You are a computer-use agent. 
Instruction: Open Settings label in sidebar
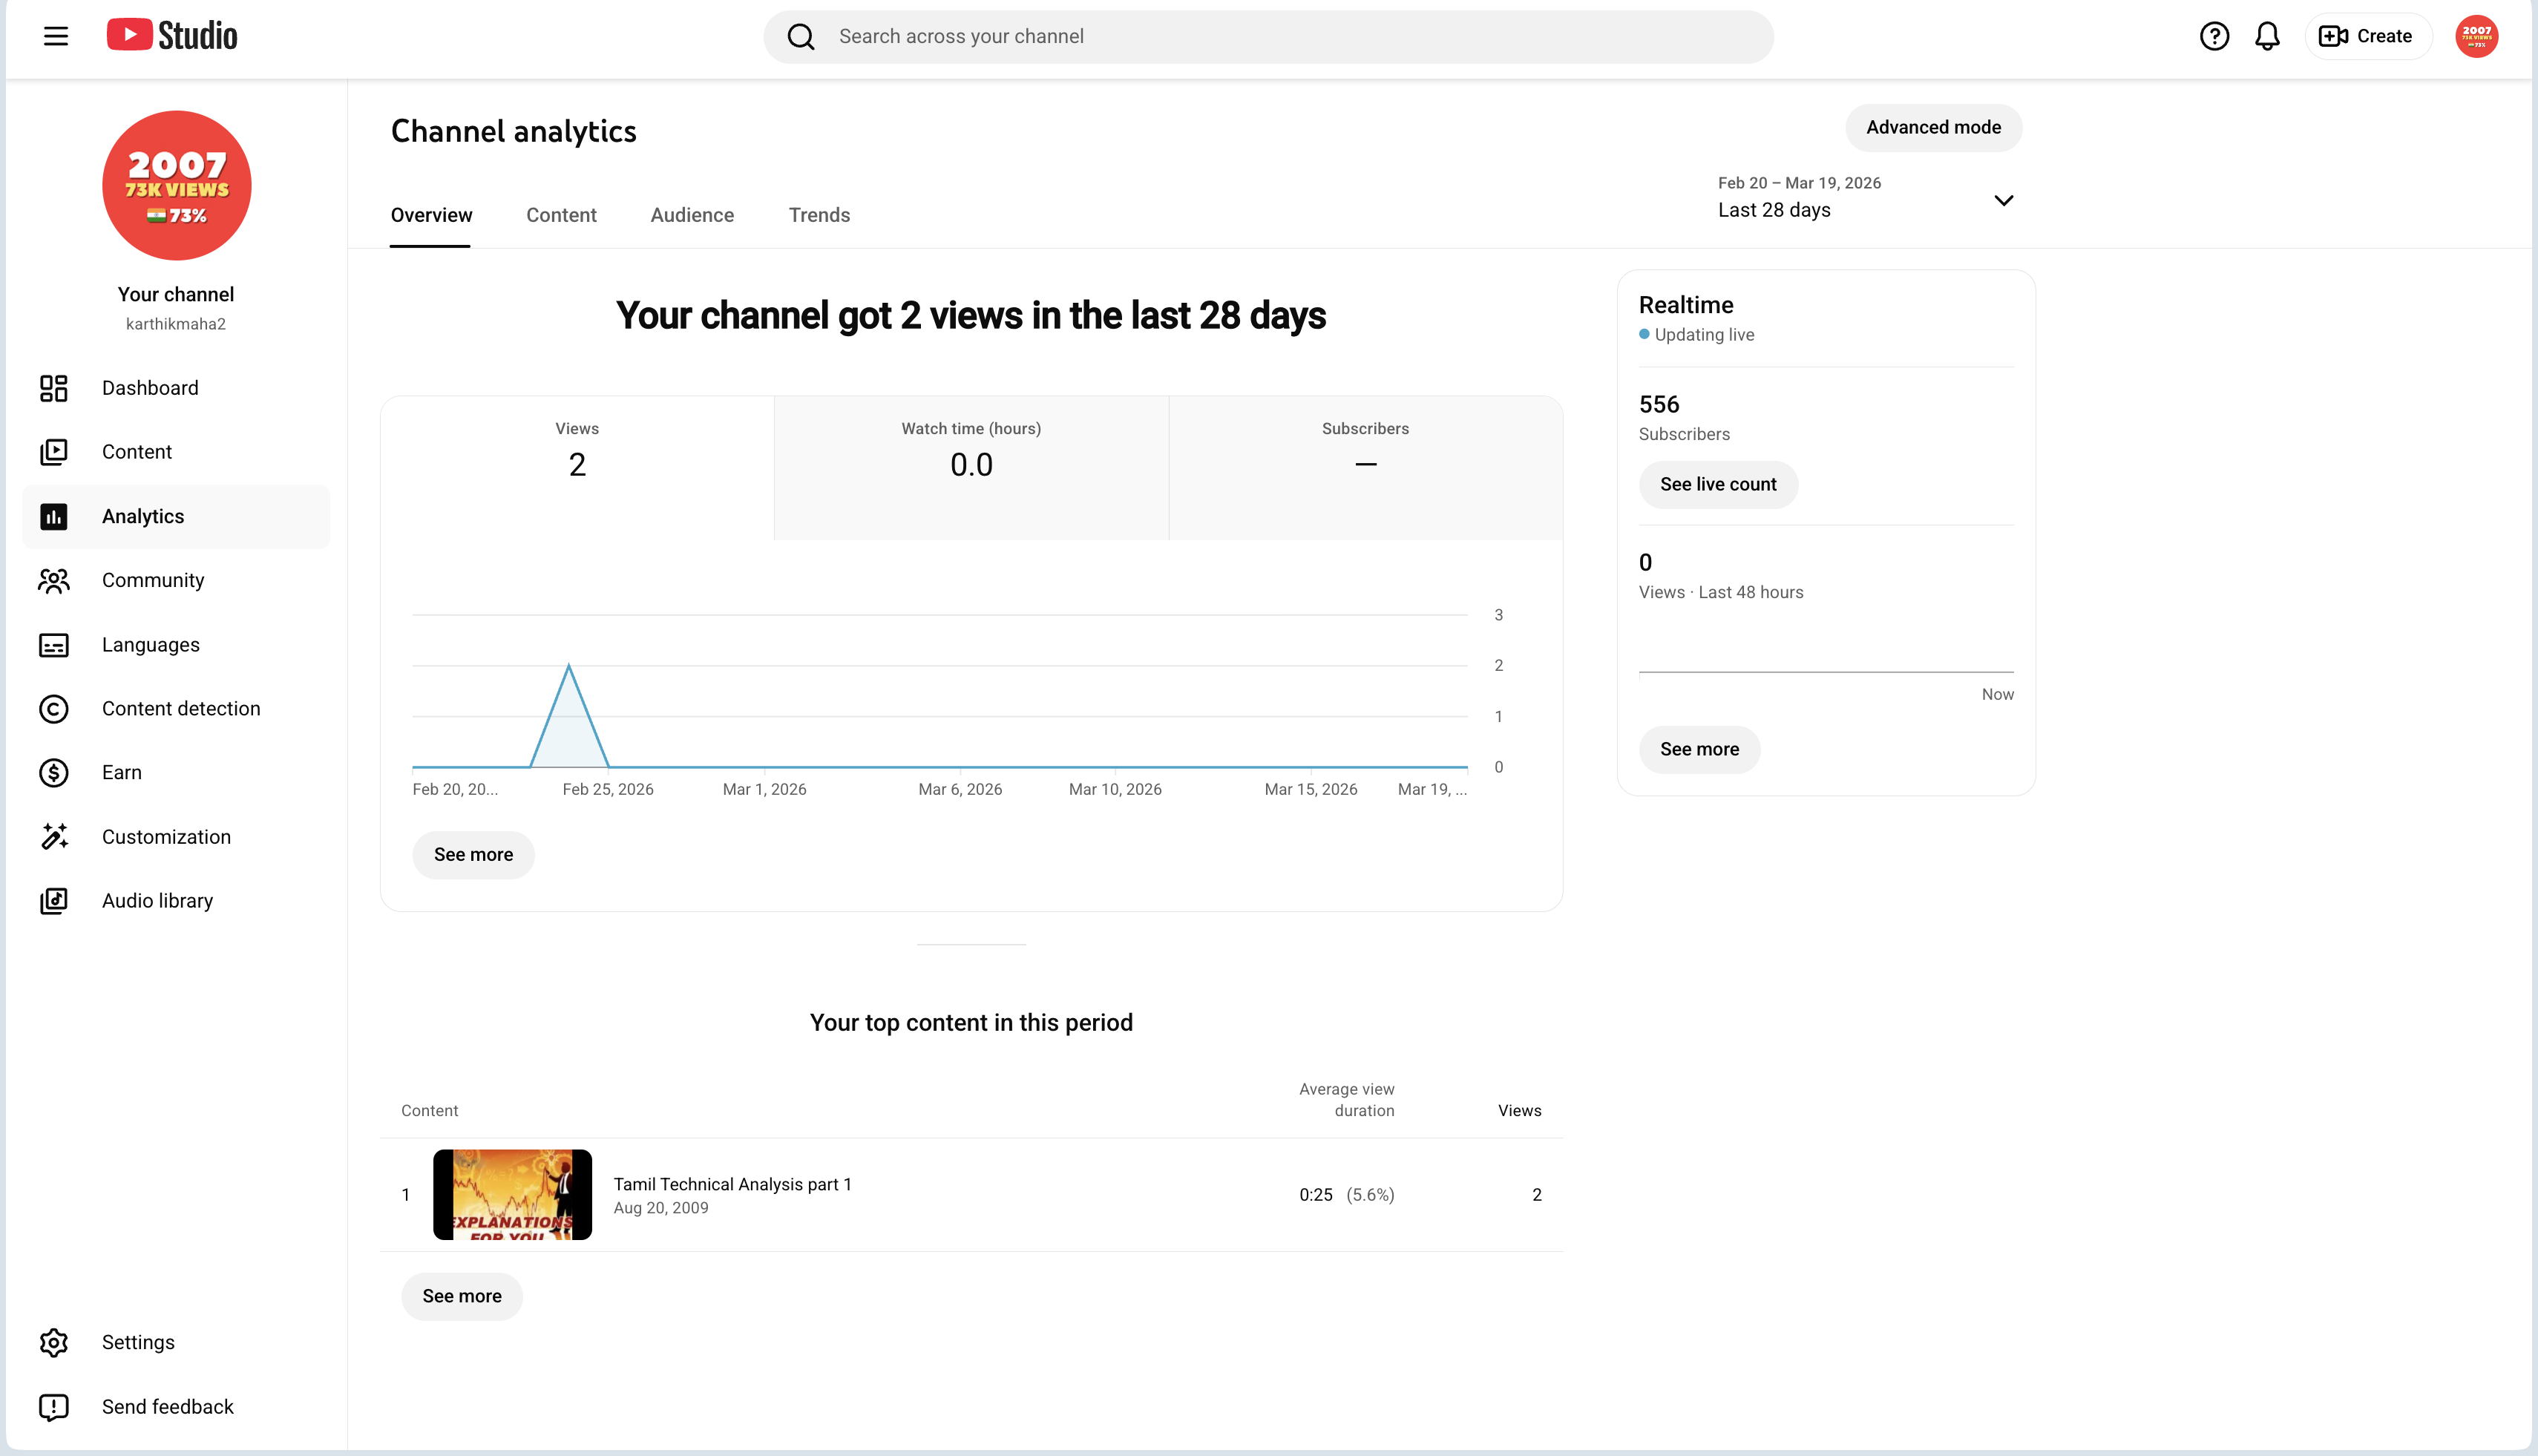click(138, 1342)
